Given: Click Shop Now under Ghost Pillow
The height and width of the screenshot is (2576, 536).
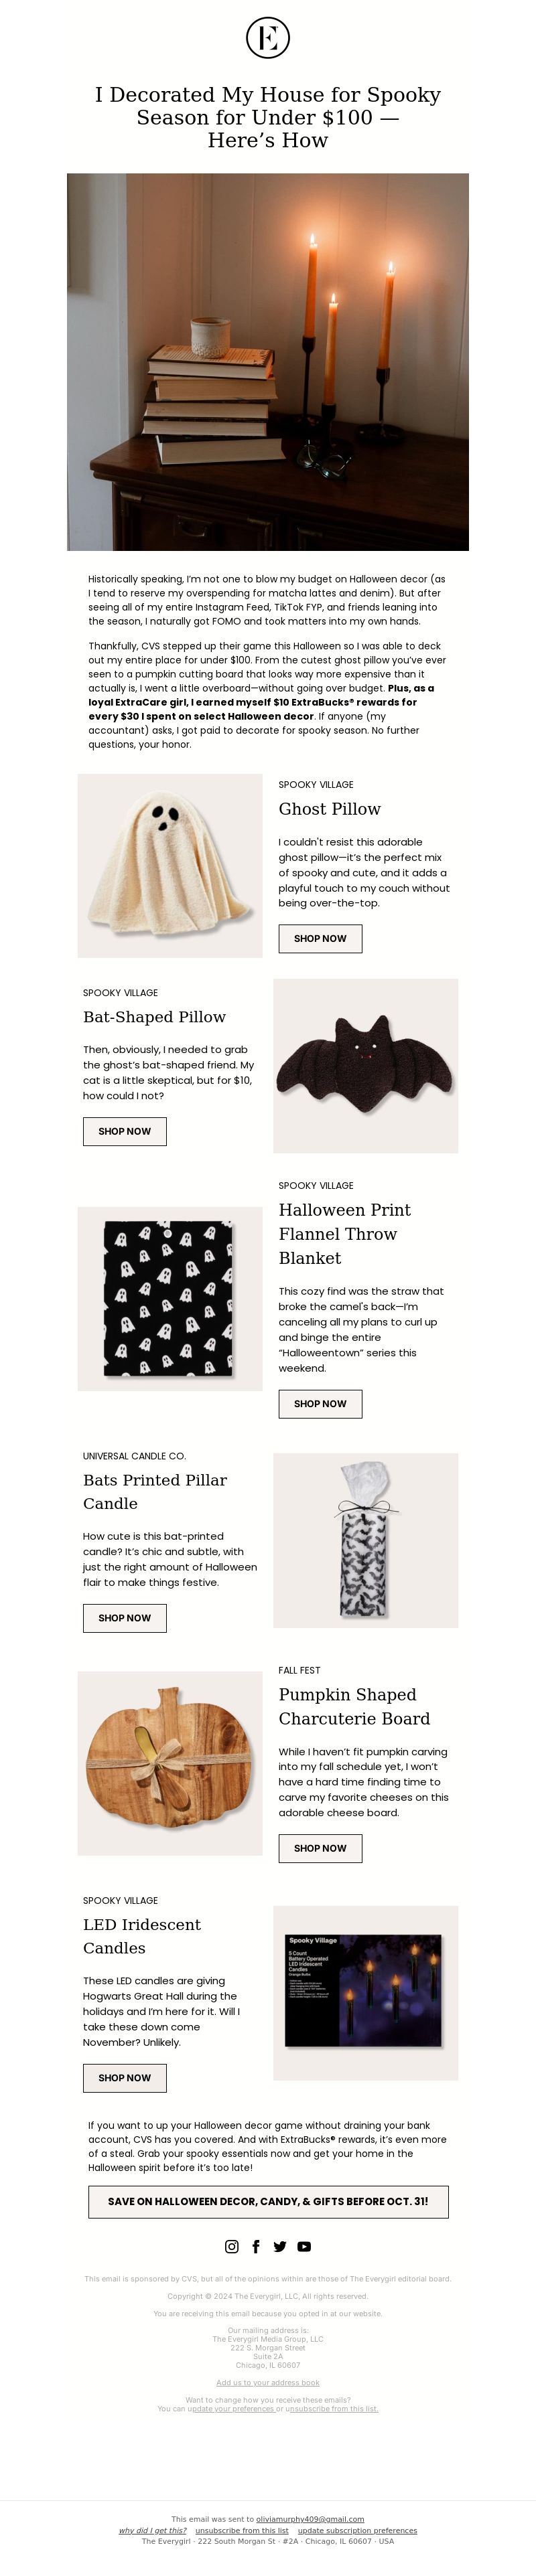Looking at the screenshot, I should (320, 938).
